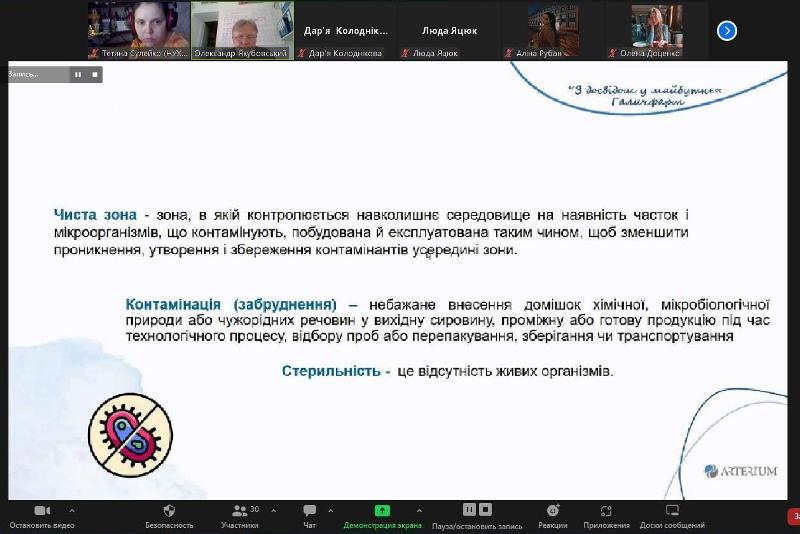
Task: Select Люда Яцюк participant tile
Action: [449, 30]
